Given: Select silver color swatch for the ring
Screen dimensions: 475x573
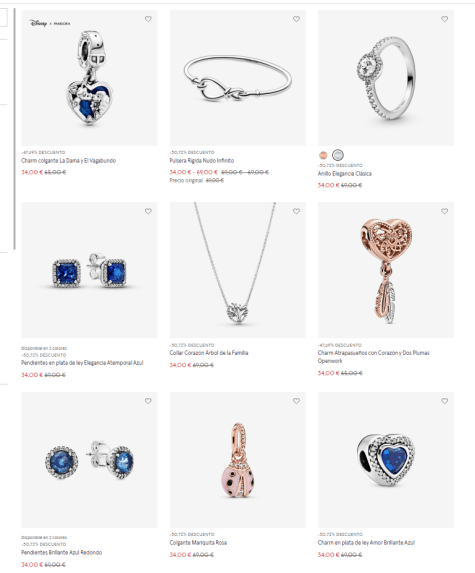Looking at the screenshot, I should 338,155.
